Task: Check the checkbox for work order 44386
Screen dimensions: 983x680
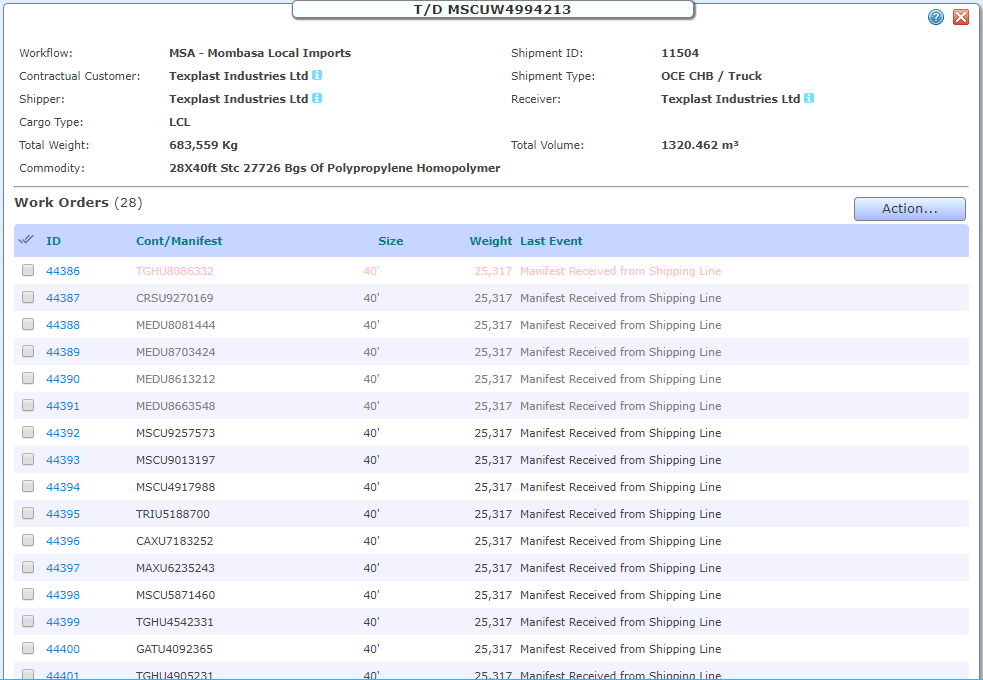Action: pyautogui.click(x=26, y=270)
